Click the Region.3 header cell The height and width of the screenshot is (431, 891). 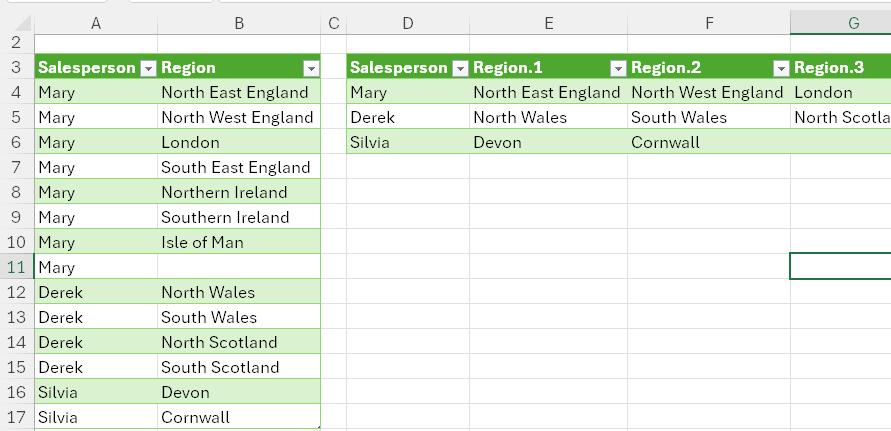[840, 67]
